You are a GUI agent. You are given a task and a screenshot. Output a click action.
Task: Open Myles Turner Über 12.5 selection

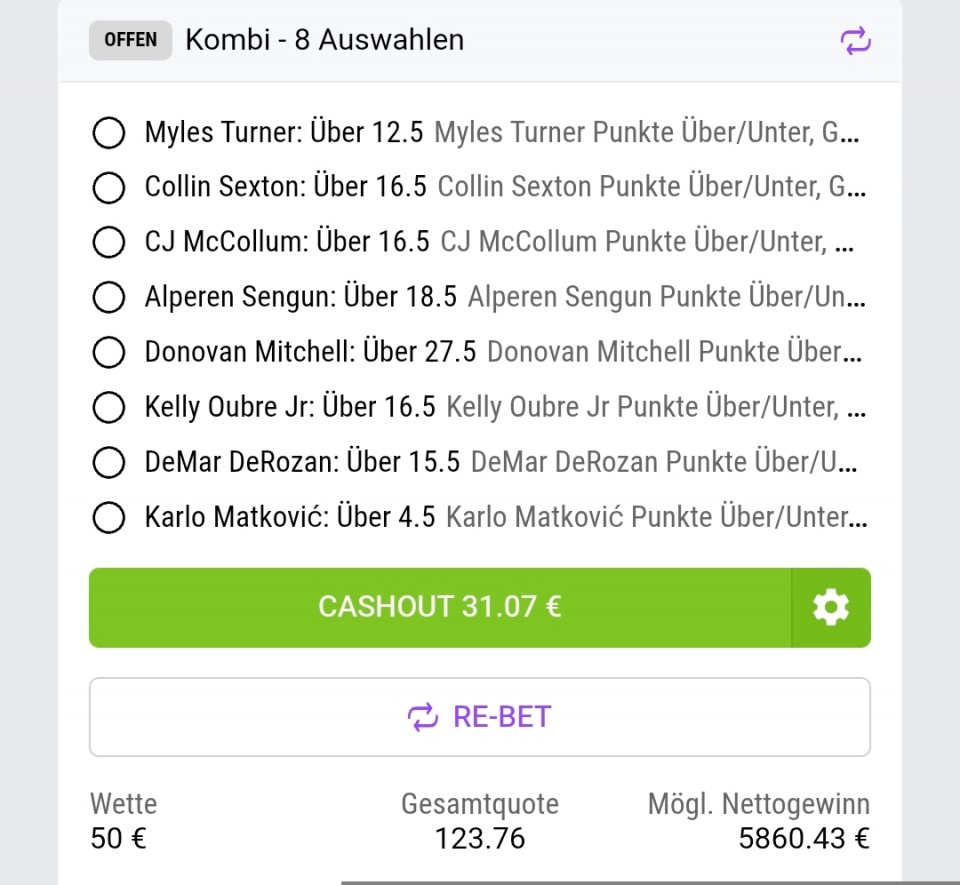coord(284,132)
